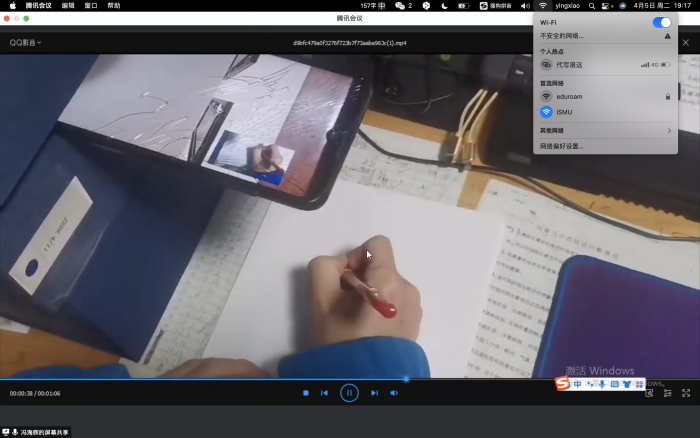Open the Apple menu

[12, 6]
